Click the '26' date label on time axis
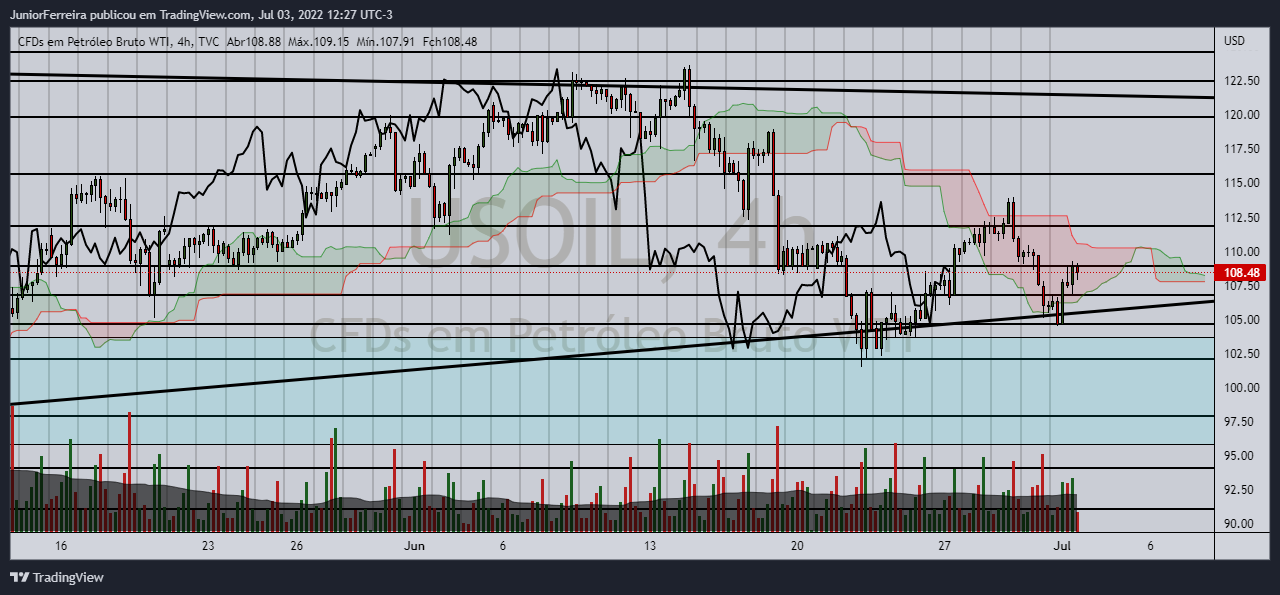The height and width of the screenshot is (595, 1280). pos(297,546)
